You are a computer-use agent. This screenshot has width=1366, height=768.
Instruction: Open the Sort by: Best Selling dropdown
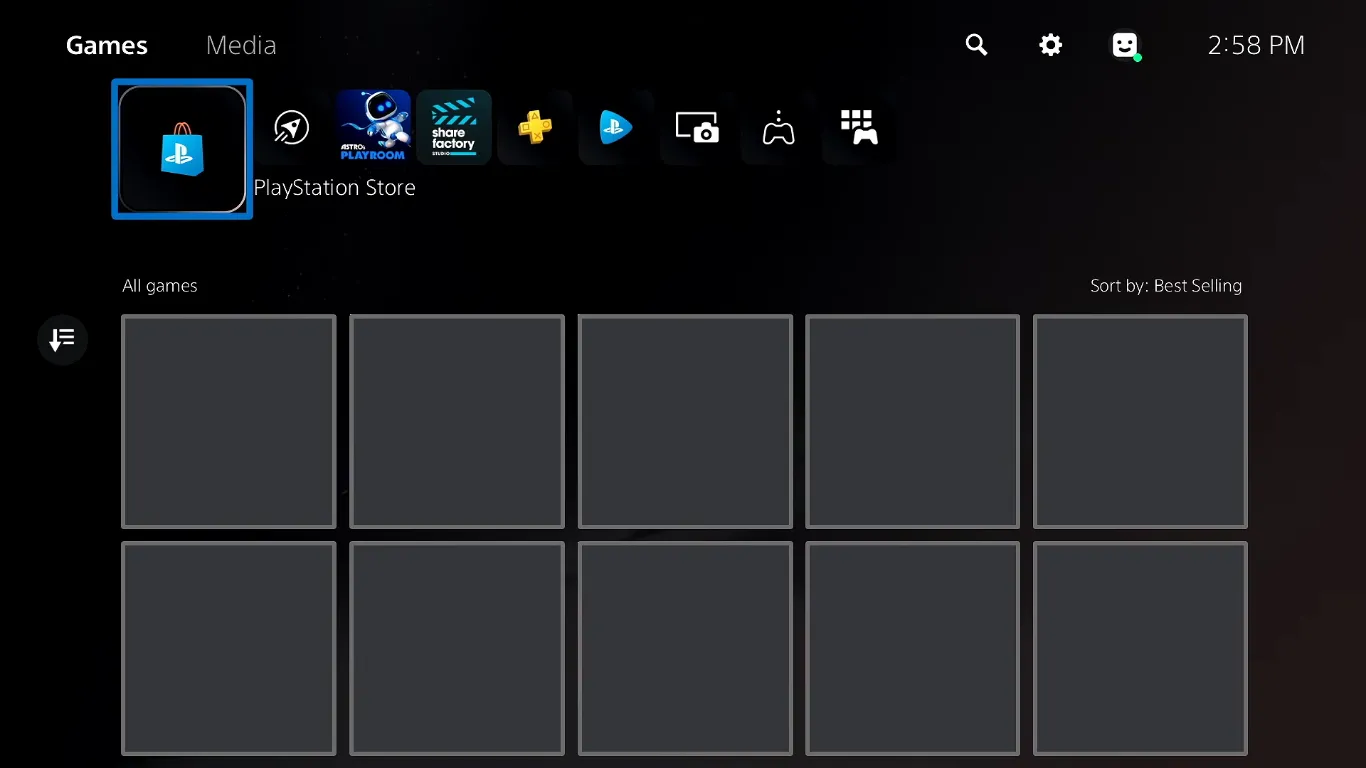point(1166,286)
